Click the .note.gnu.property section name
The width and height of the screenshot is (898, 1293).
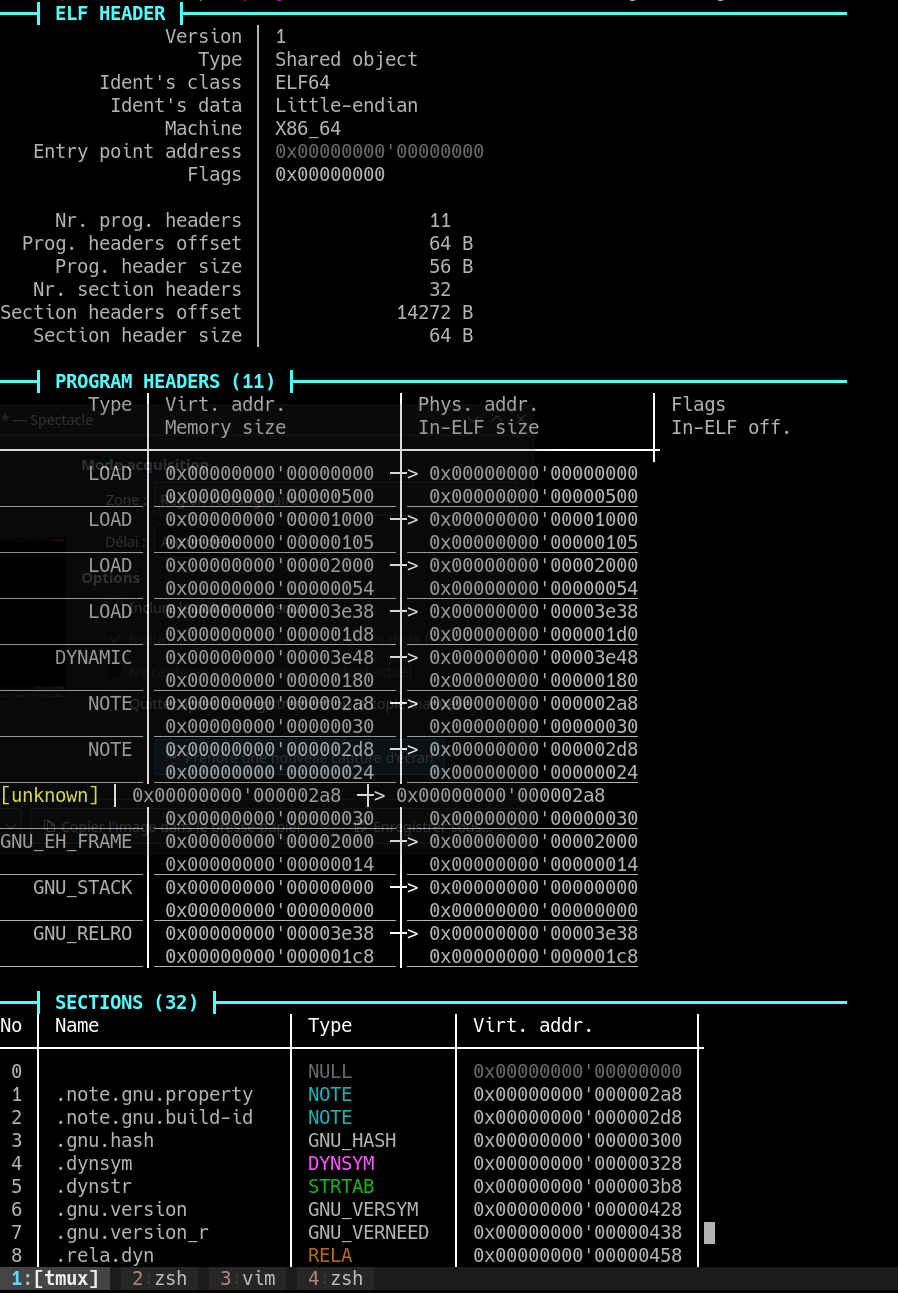click(x=154, y=1094)
